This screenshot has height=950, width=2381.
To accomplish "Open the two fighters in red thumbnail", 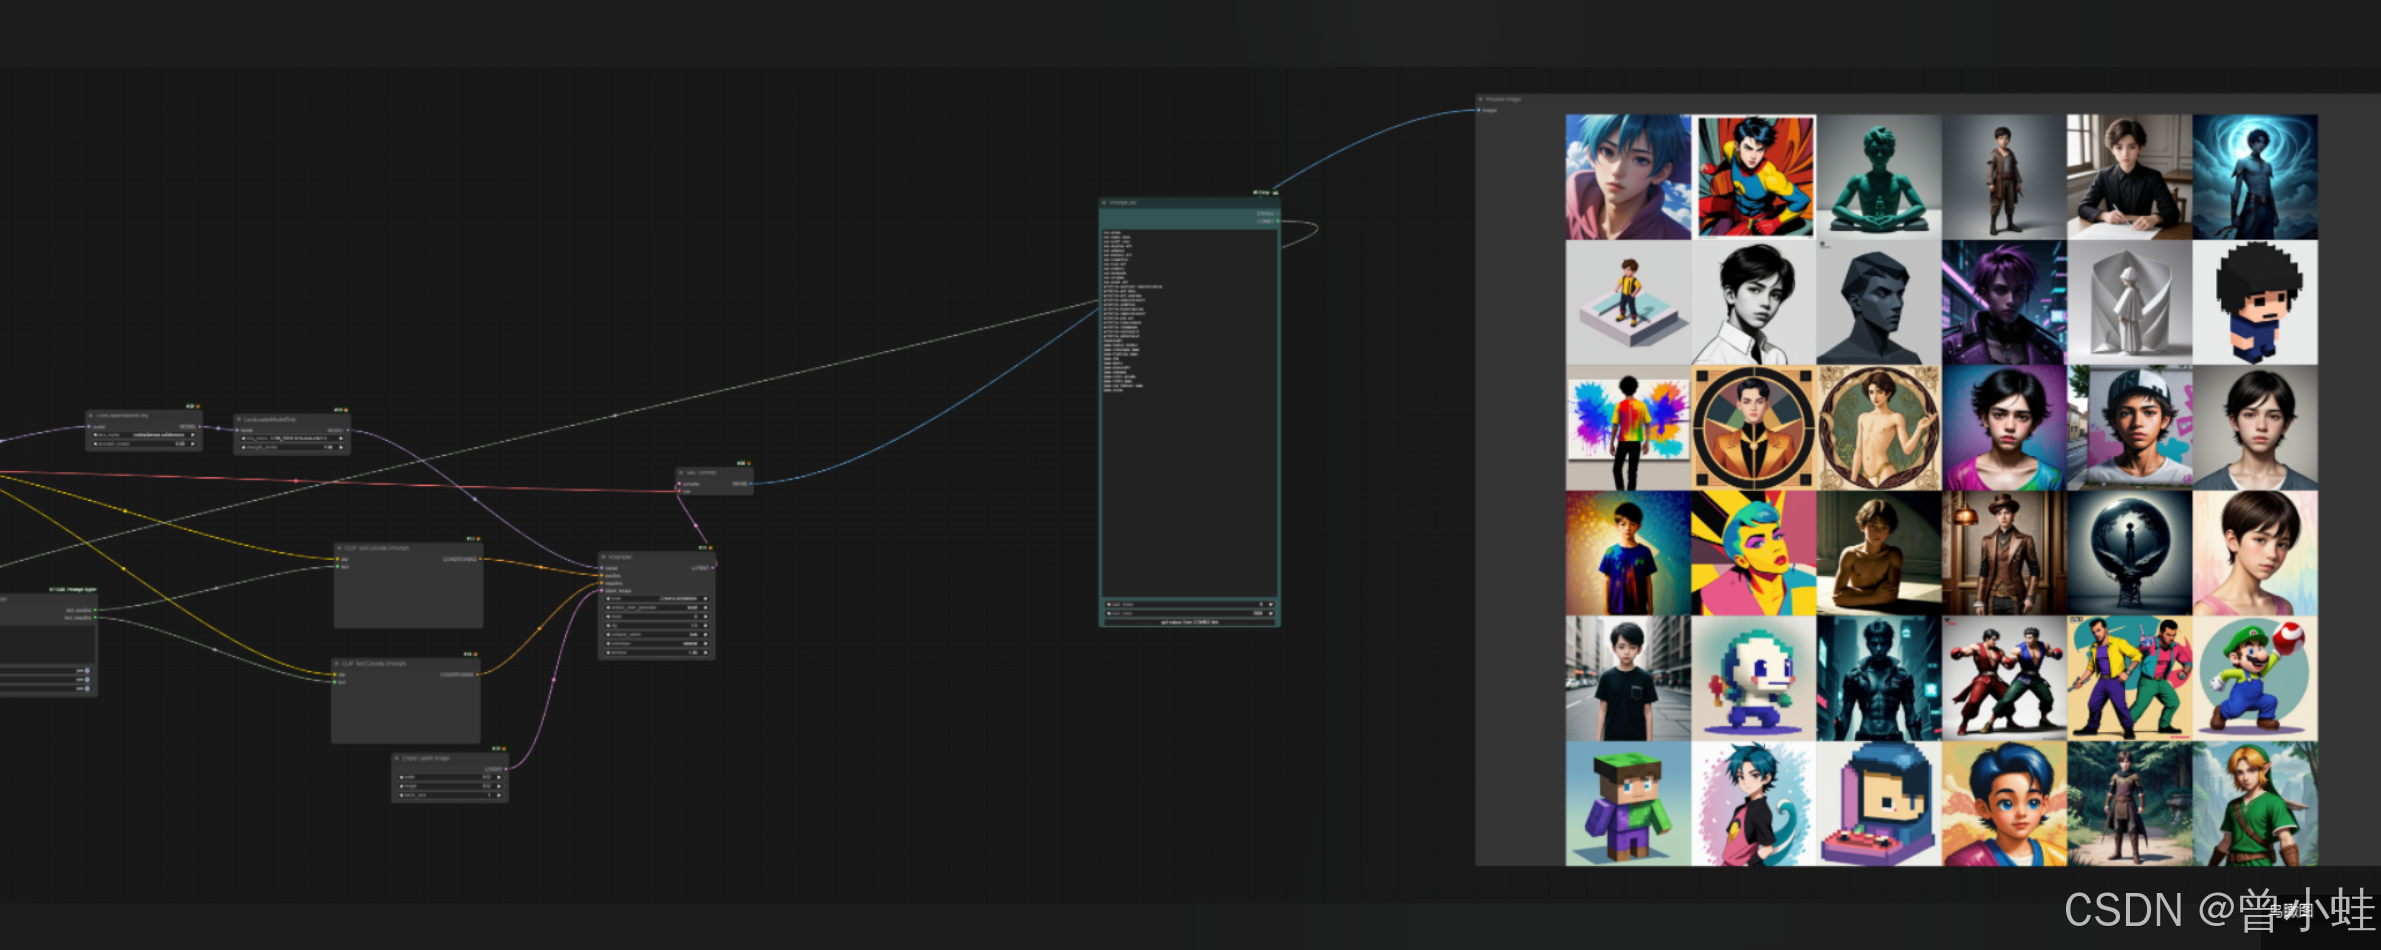I will [x=2004, y=678].
